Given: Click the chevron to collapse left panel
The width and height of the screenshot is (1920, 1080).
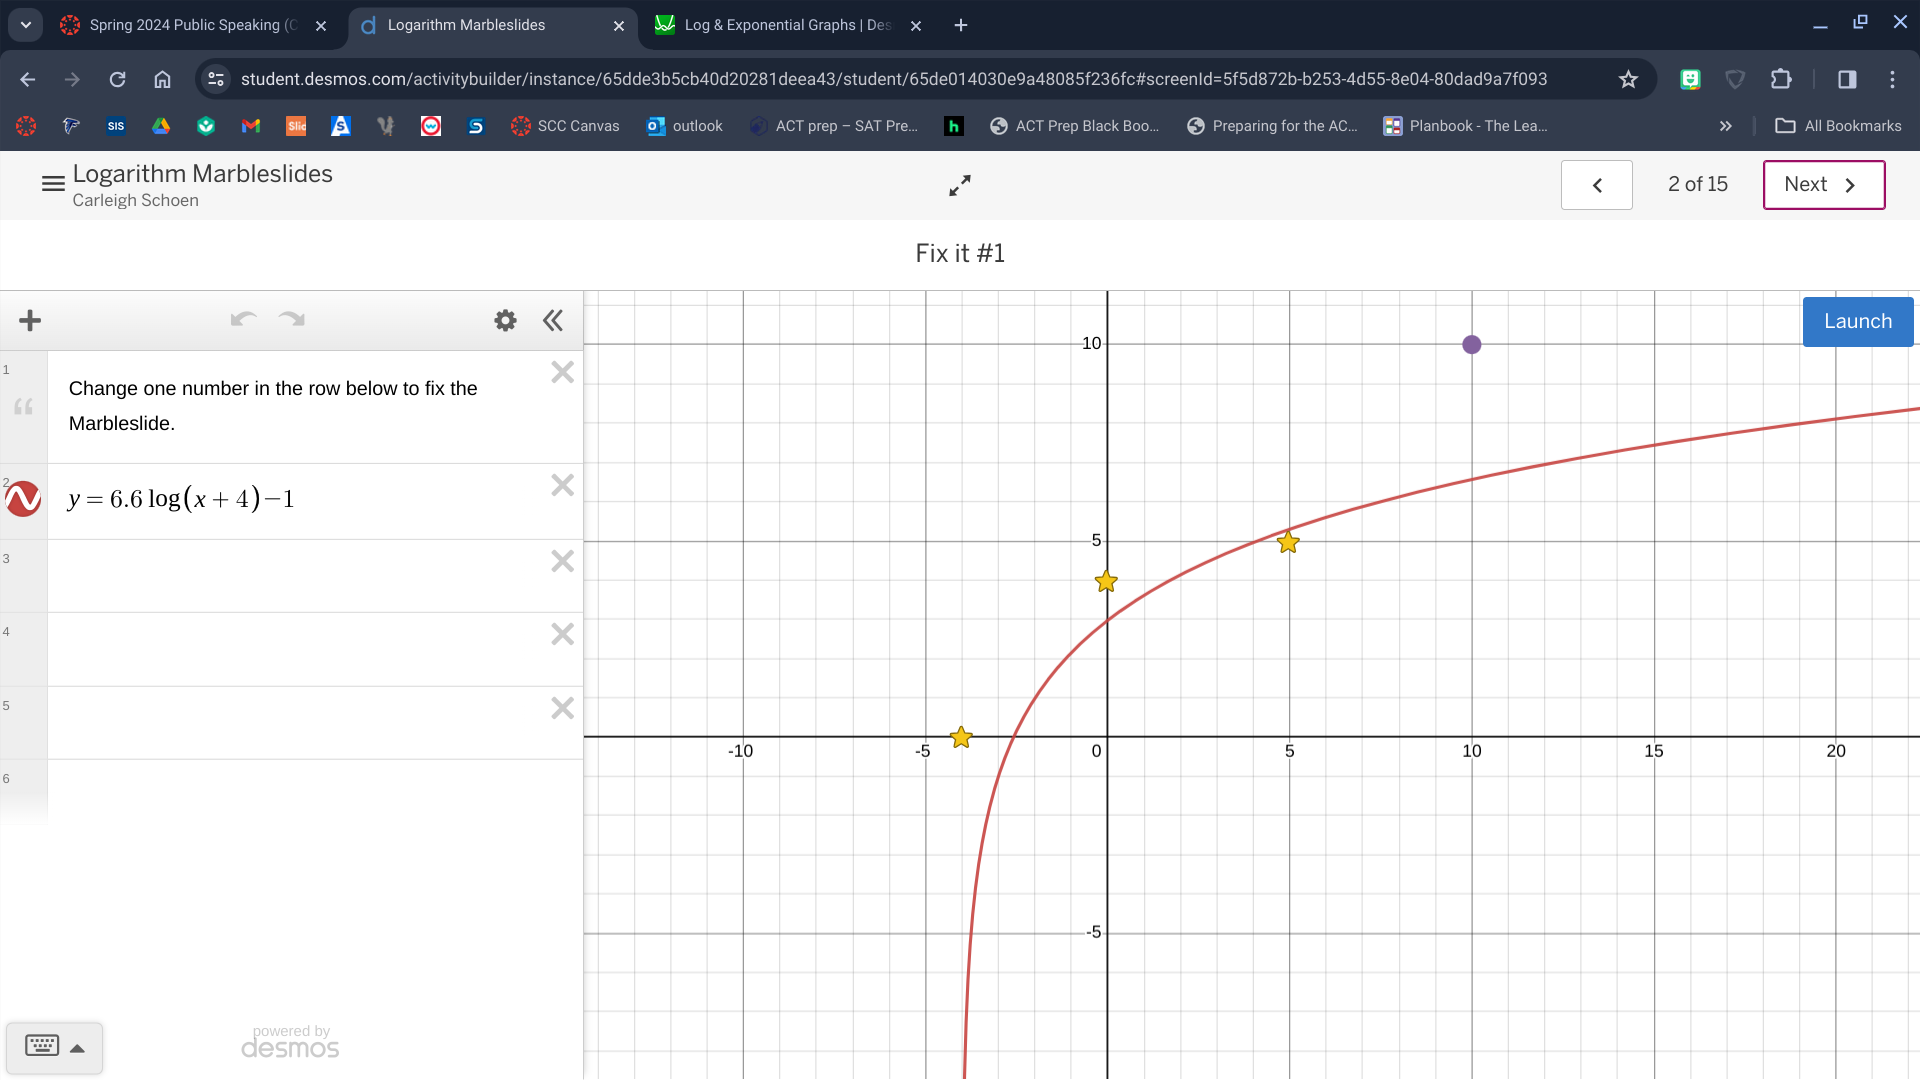Looking at the screenshot, I should (x=553, y=319).
